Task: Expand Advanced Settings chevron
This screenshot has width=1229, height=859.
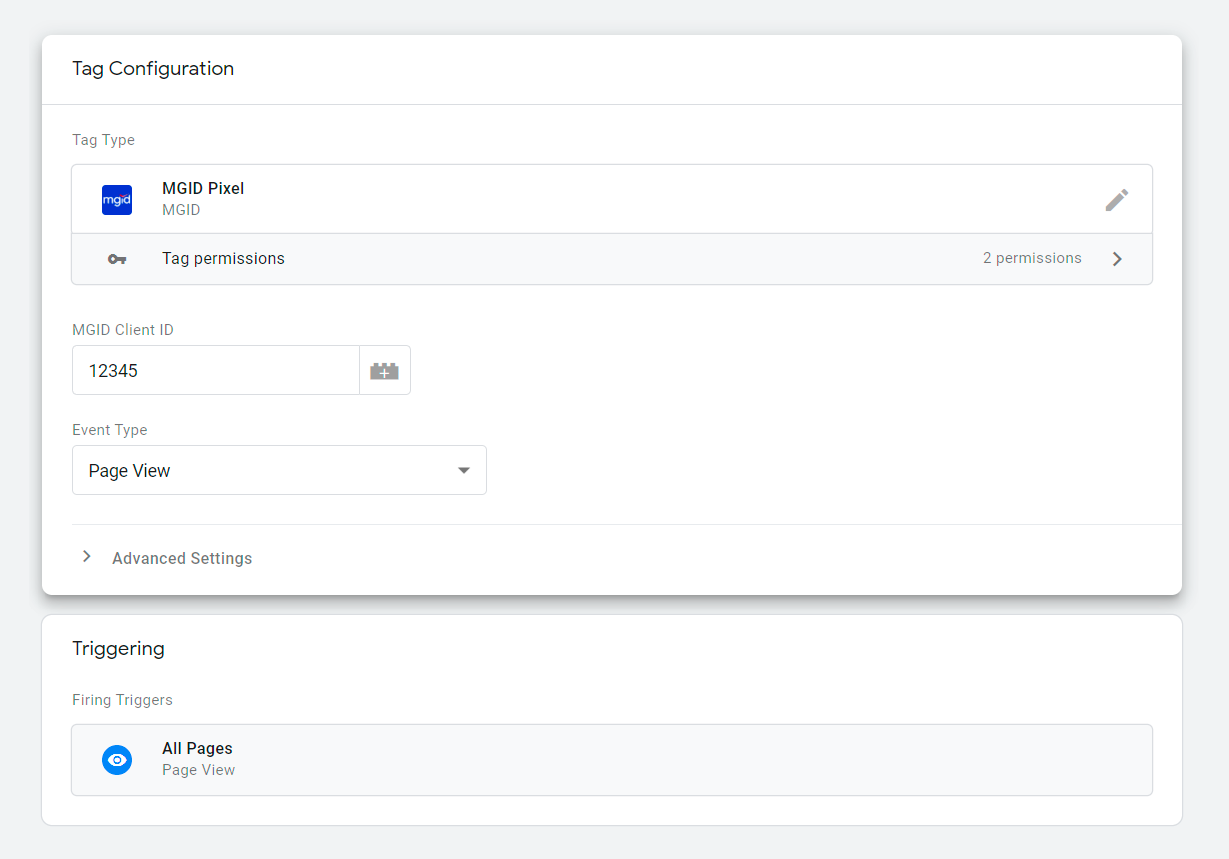Action: (87, 557)
